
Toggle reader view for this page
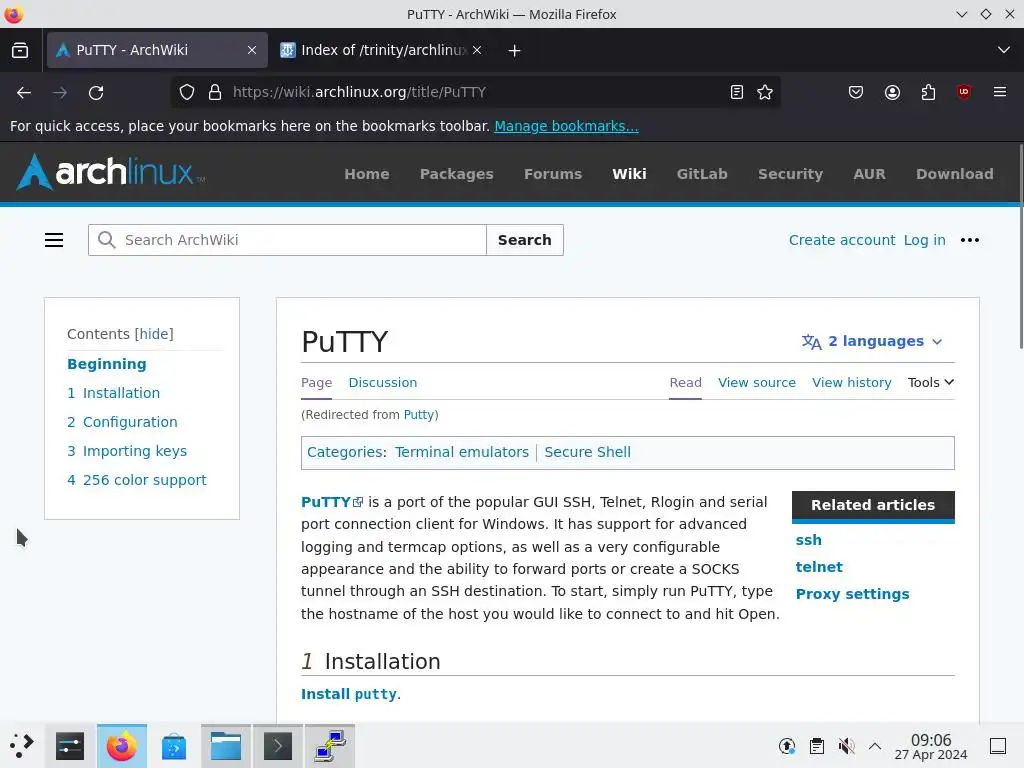coord(737,93)
